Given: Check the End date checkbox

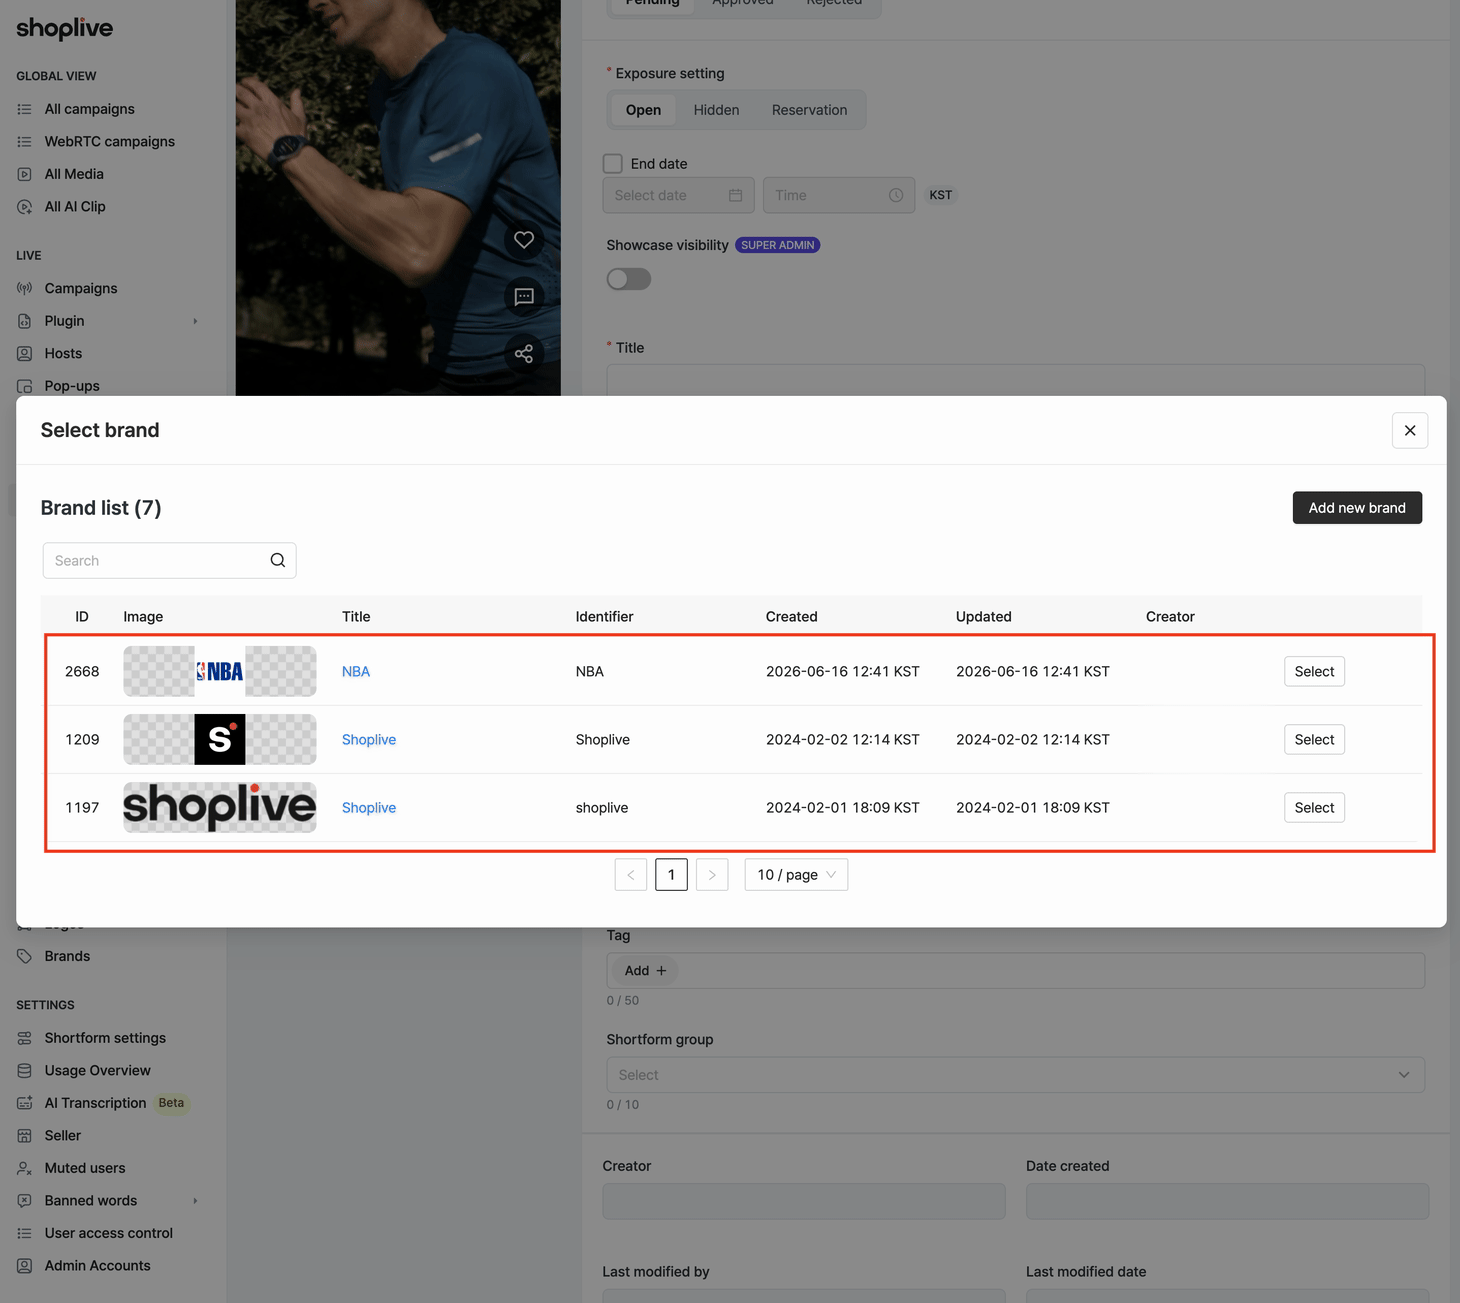Looking at the screenshot, I should [x=613, y=163].
